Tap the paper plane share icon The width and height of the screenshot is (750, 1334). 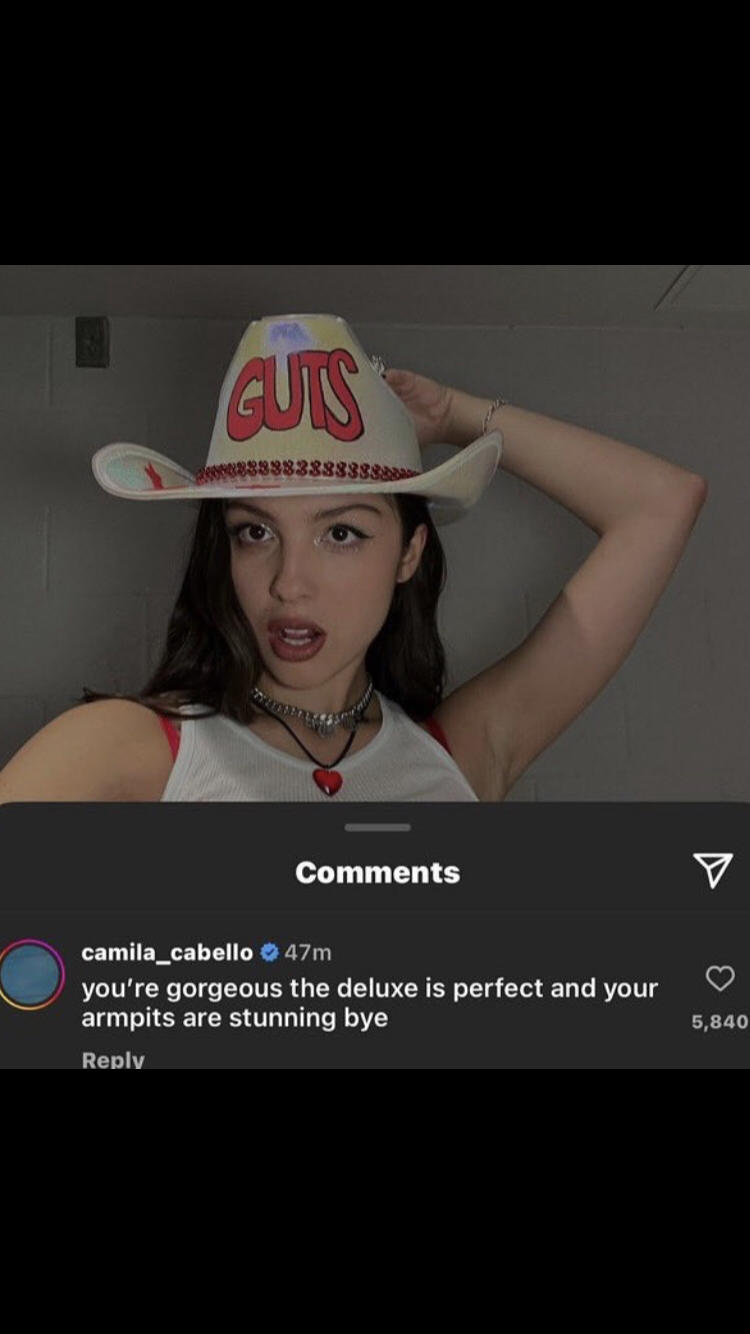[712, 870]
